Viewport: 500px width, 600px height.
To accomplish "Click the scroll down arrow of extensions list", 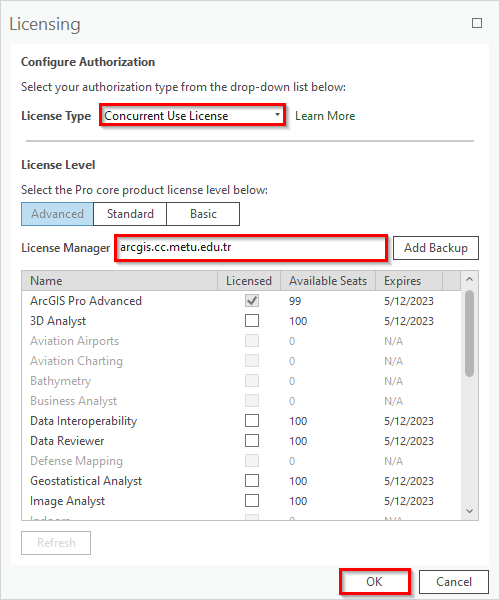I will tap(470, 511).
